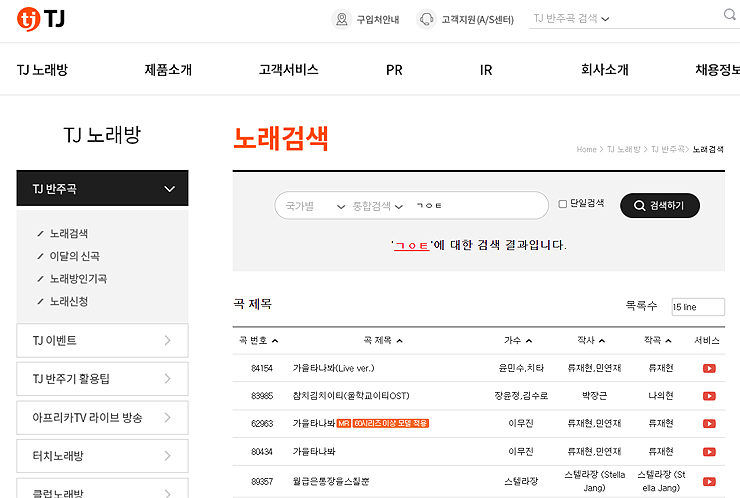Go to 노래검색 in sidebar
This screenshot has width=740, height=498.
click(69, 233)
